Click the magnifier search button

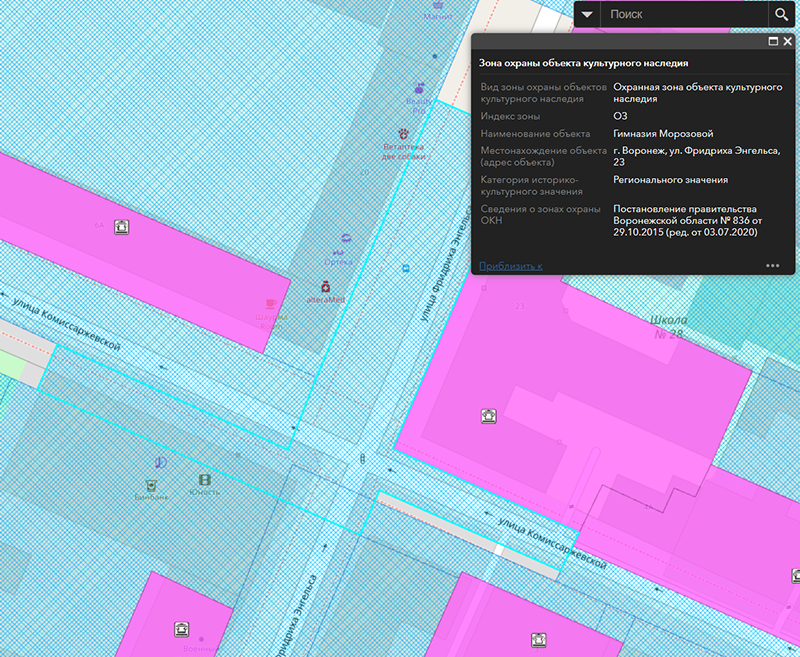tap(782, 15)
